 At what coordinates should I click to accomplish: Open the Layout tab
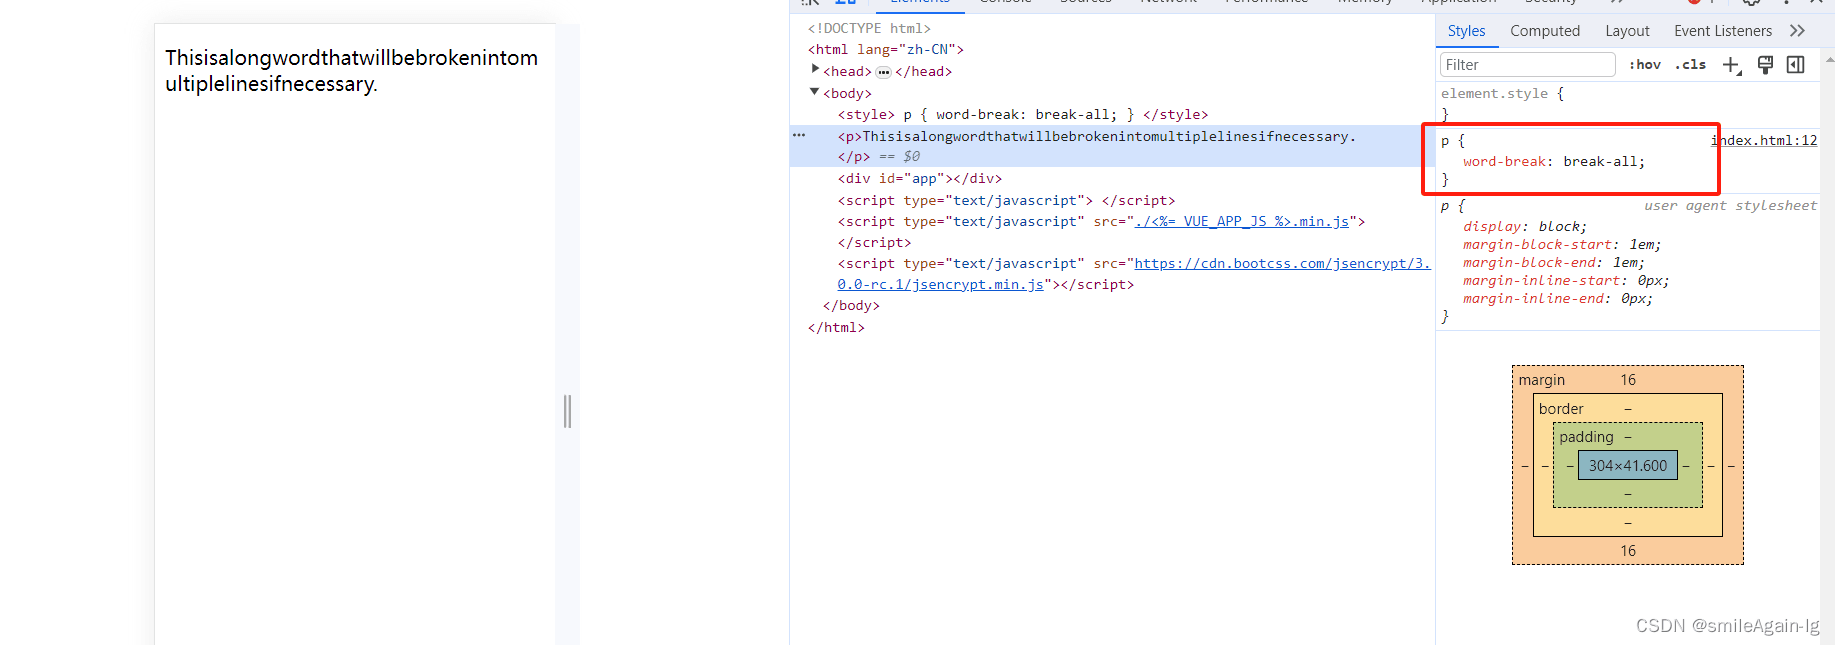(1627, 31)
